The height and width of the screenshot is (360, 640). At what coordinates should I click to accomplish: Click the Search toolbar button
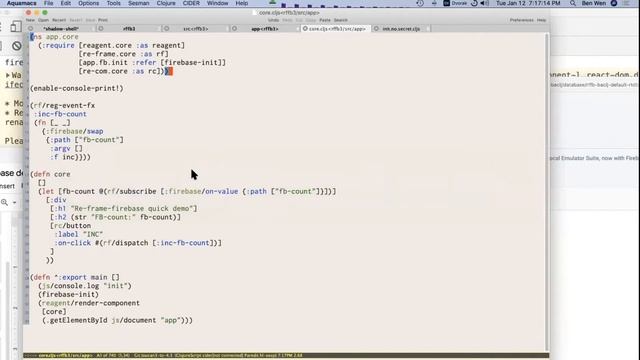coord(341,20)
